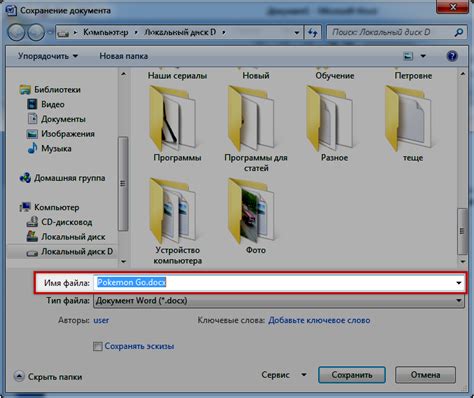Select the Петровне folder label

(413, 76)
